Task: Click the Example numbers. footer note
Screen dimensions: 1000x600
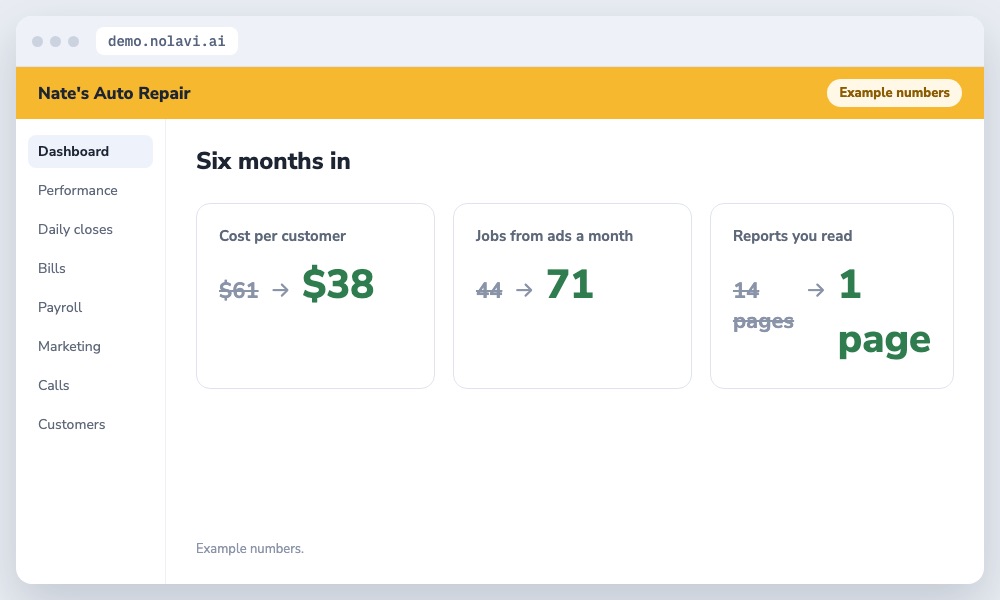Action: 249,548
